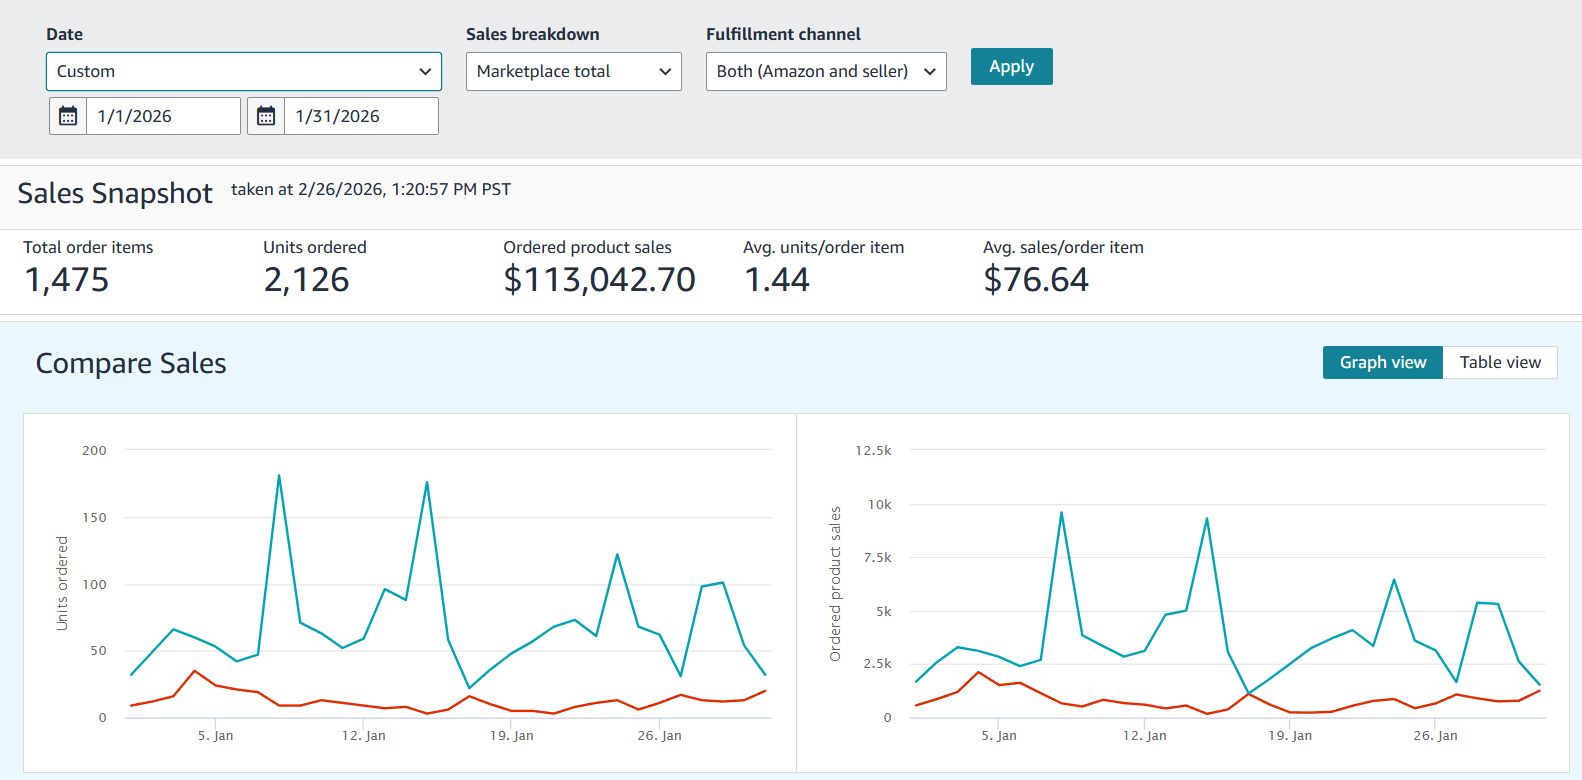1582x780 pixels.
Task: Focus the start date field showing 1/1/2026
Action: coord(162,116)
